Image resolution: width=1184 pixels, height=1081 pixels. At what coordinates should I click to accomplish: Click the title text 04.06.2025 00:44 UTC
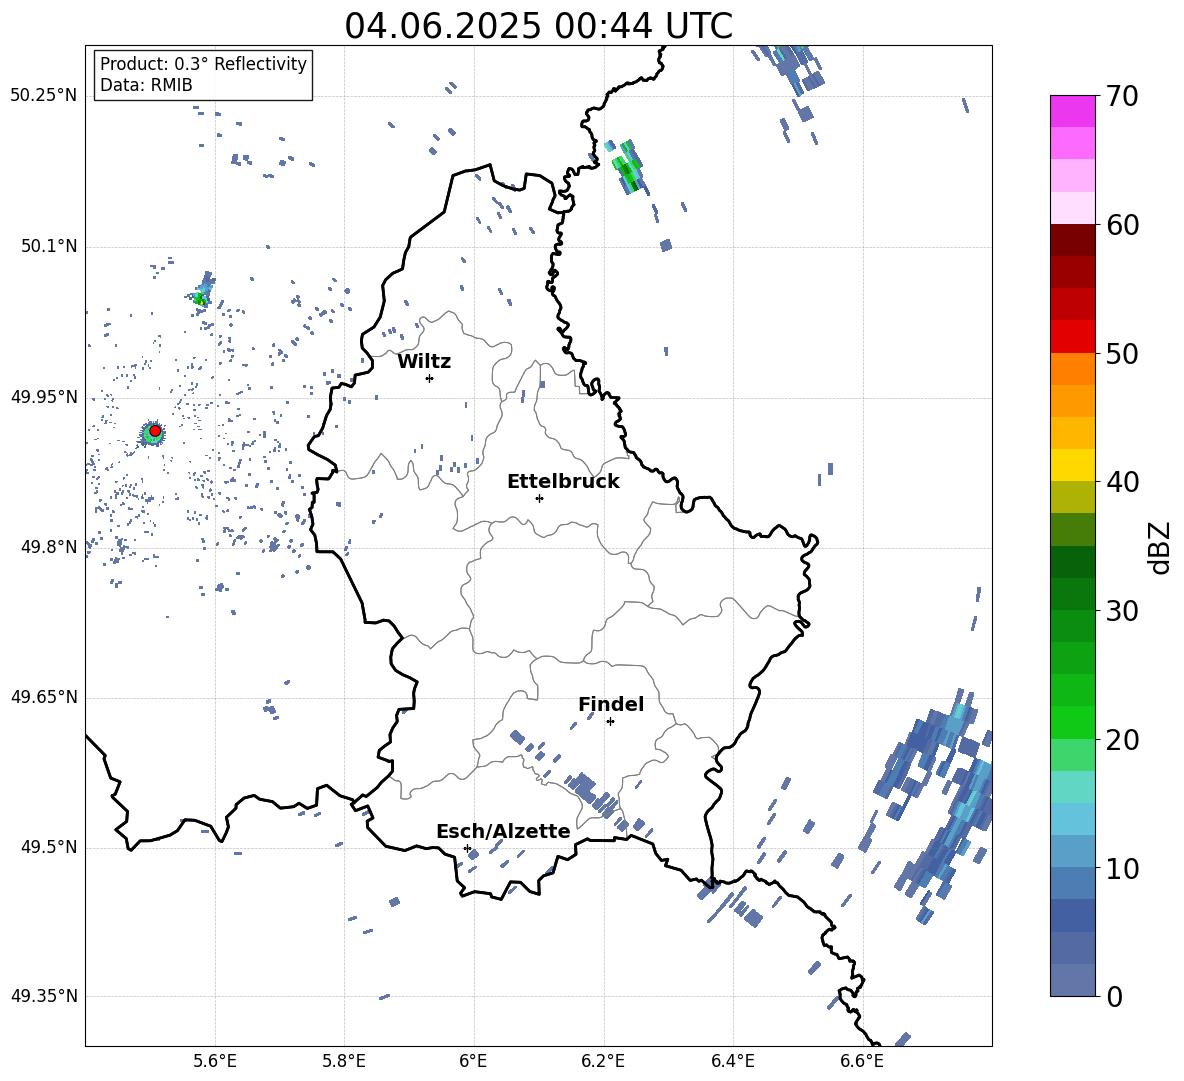tap(538, 26)
